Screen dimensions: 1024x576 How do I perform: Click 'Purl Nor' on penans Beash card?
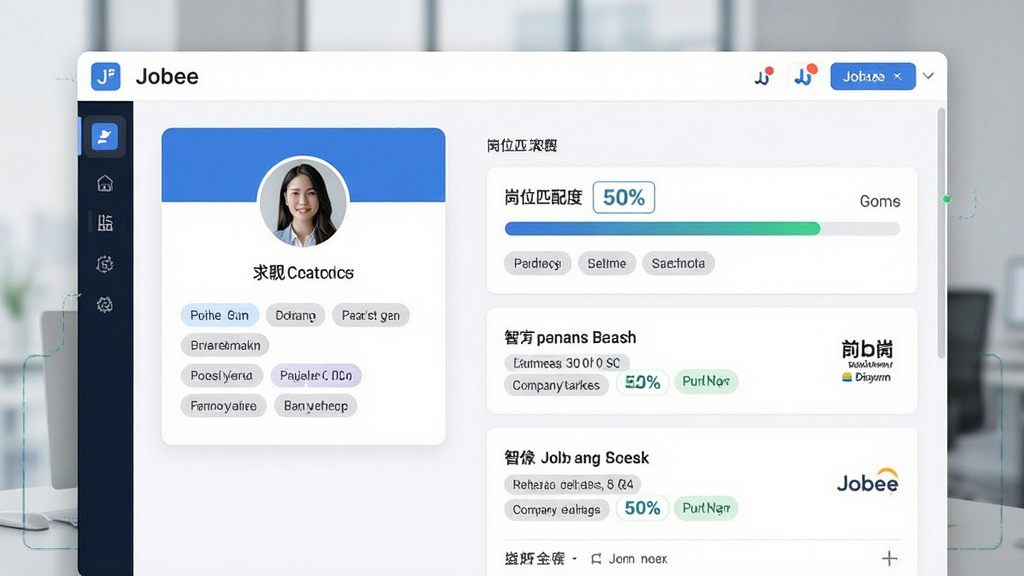pyautogui.click(x=706, y=381)
